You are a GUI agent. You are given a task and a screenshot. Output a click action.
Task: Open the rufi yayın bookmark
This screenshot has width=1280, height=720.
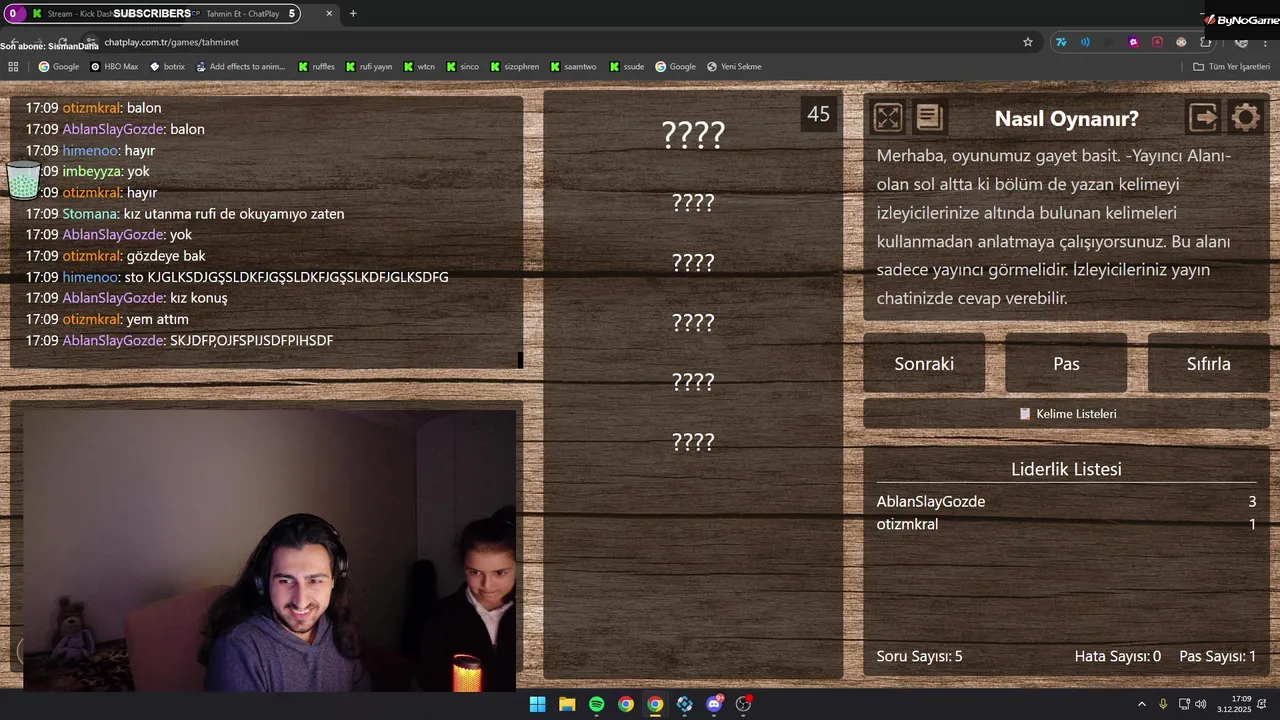click(x=369, y=67)
